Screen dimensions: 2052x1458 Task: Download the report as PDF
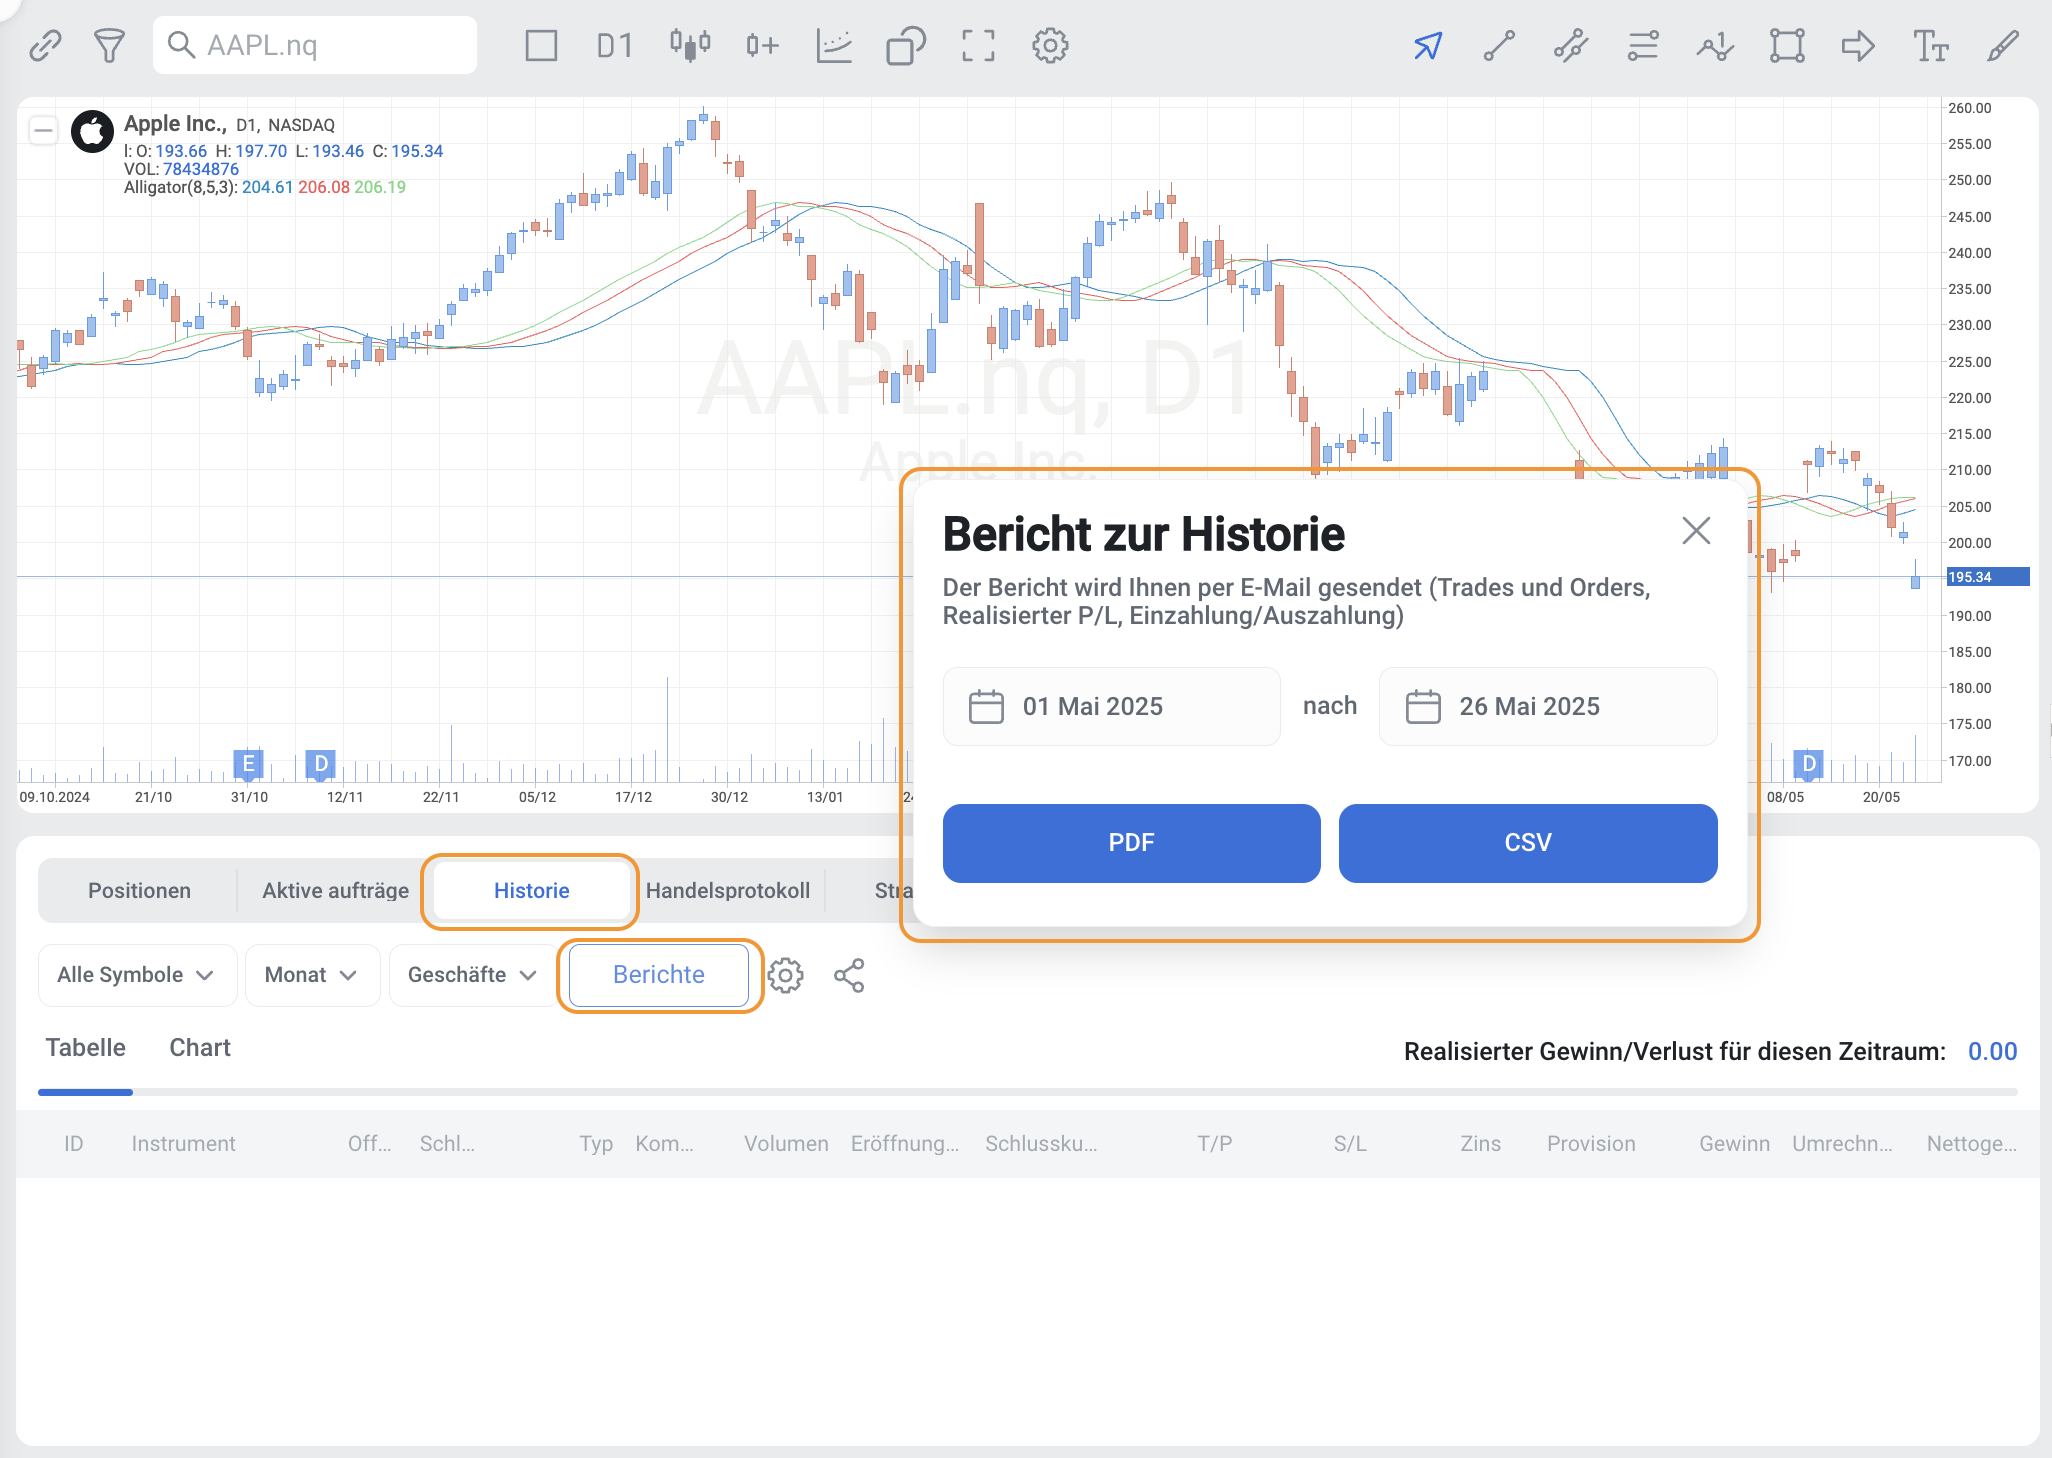coord(1131,843)
